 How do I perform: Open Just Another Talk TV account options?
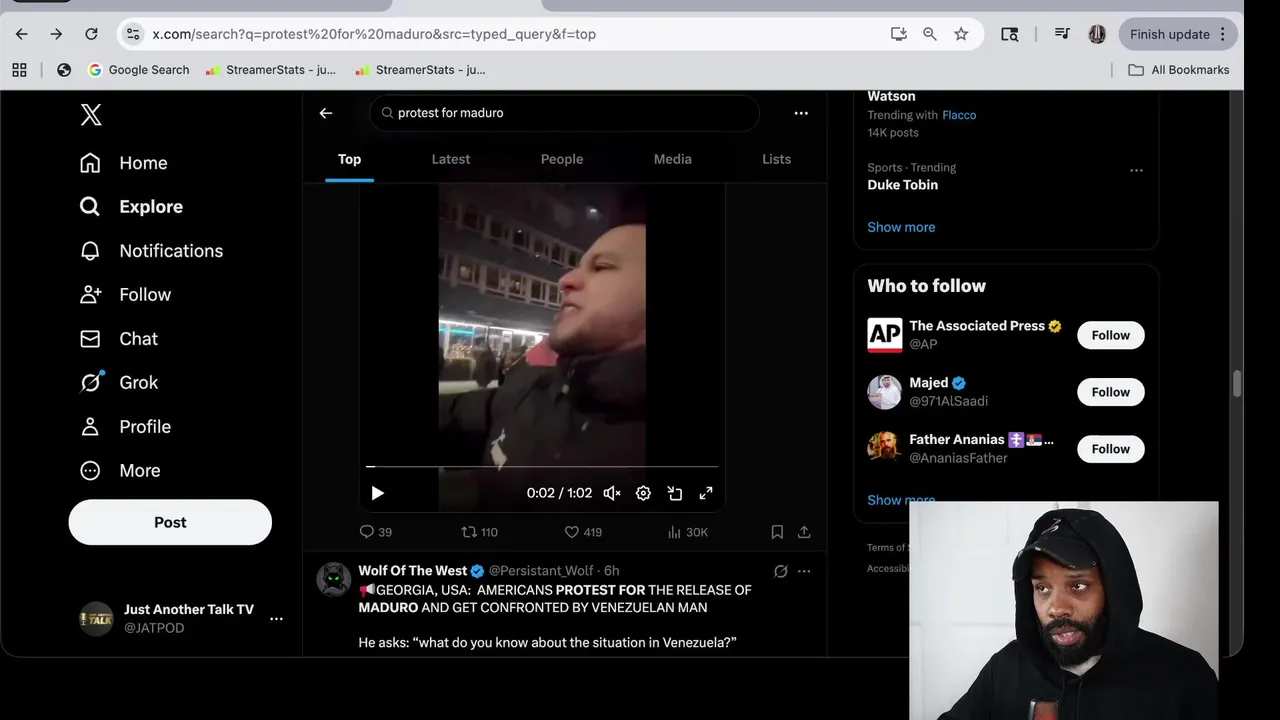(276, 619)
